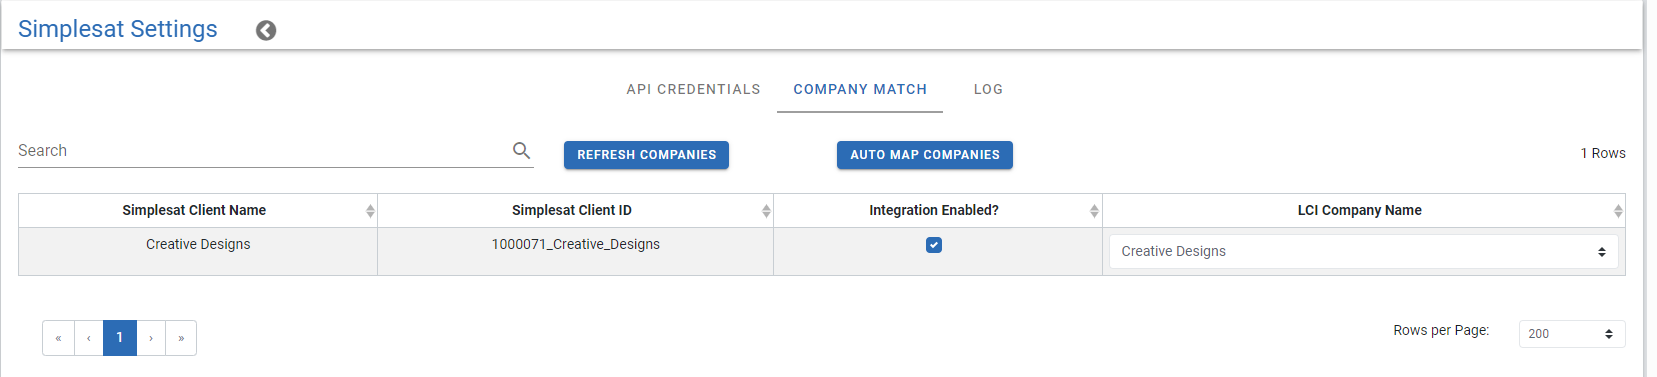Go to last page with double-right arrow

click(181, 338)
